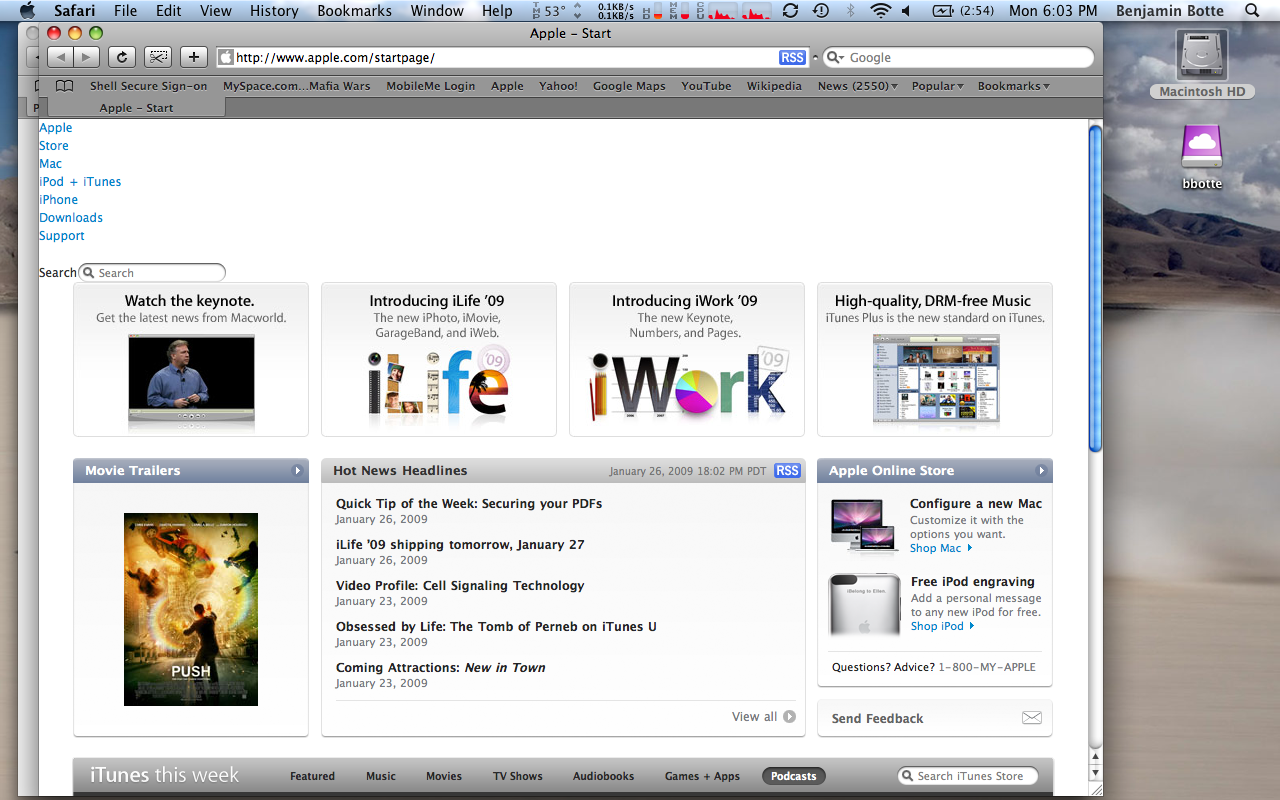1280x800 pixels.
Task: Click the Sync status menu bar icon
Action: (x=790, y=11)
